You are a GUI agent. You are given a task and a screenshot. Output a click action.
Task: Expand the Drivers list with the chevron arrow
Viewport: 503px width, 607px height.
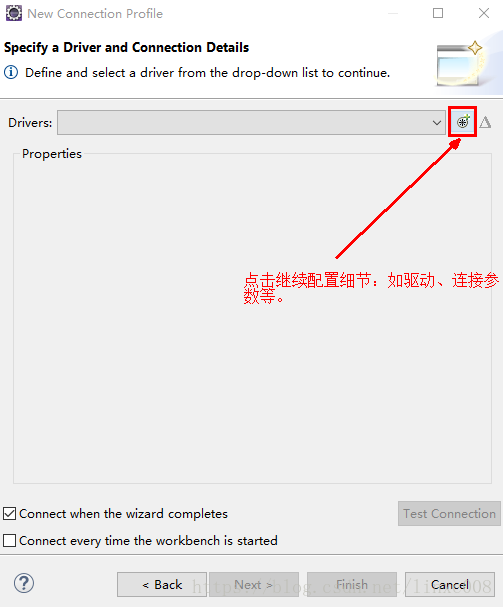pyautogui.click(x=437, y=123)
